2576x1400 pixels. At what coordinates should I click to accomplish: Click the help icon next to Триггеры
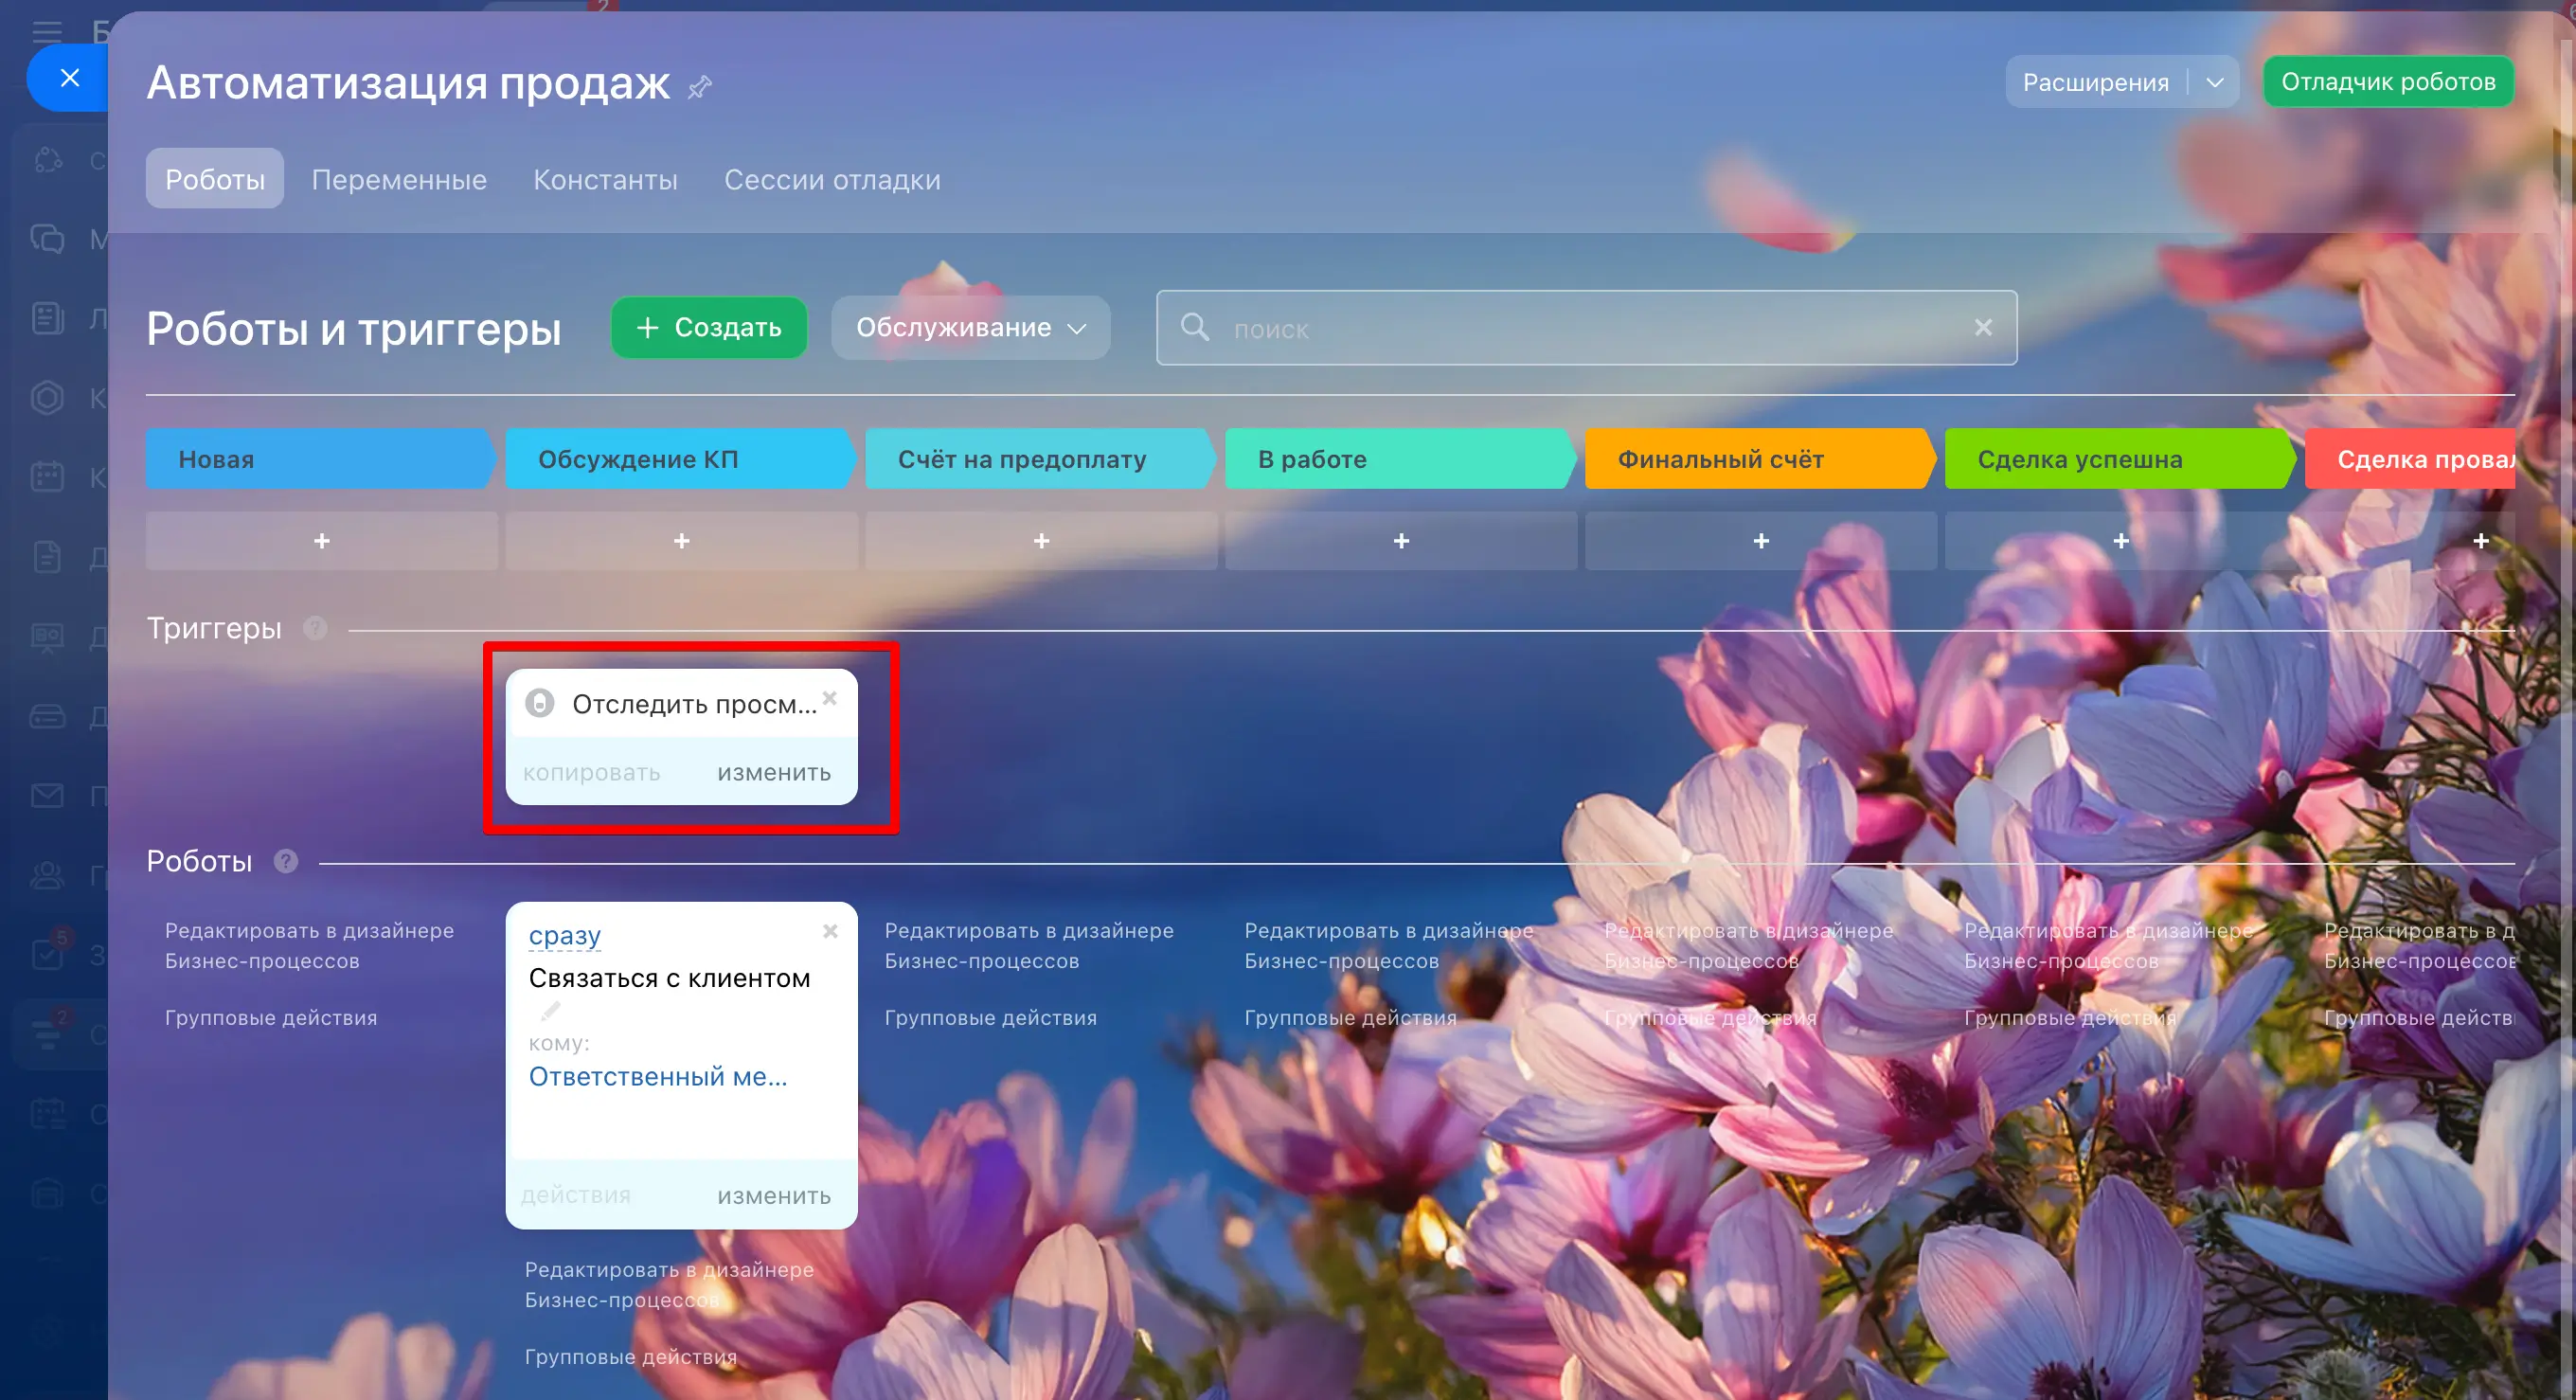[x=315, y=628]
